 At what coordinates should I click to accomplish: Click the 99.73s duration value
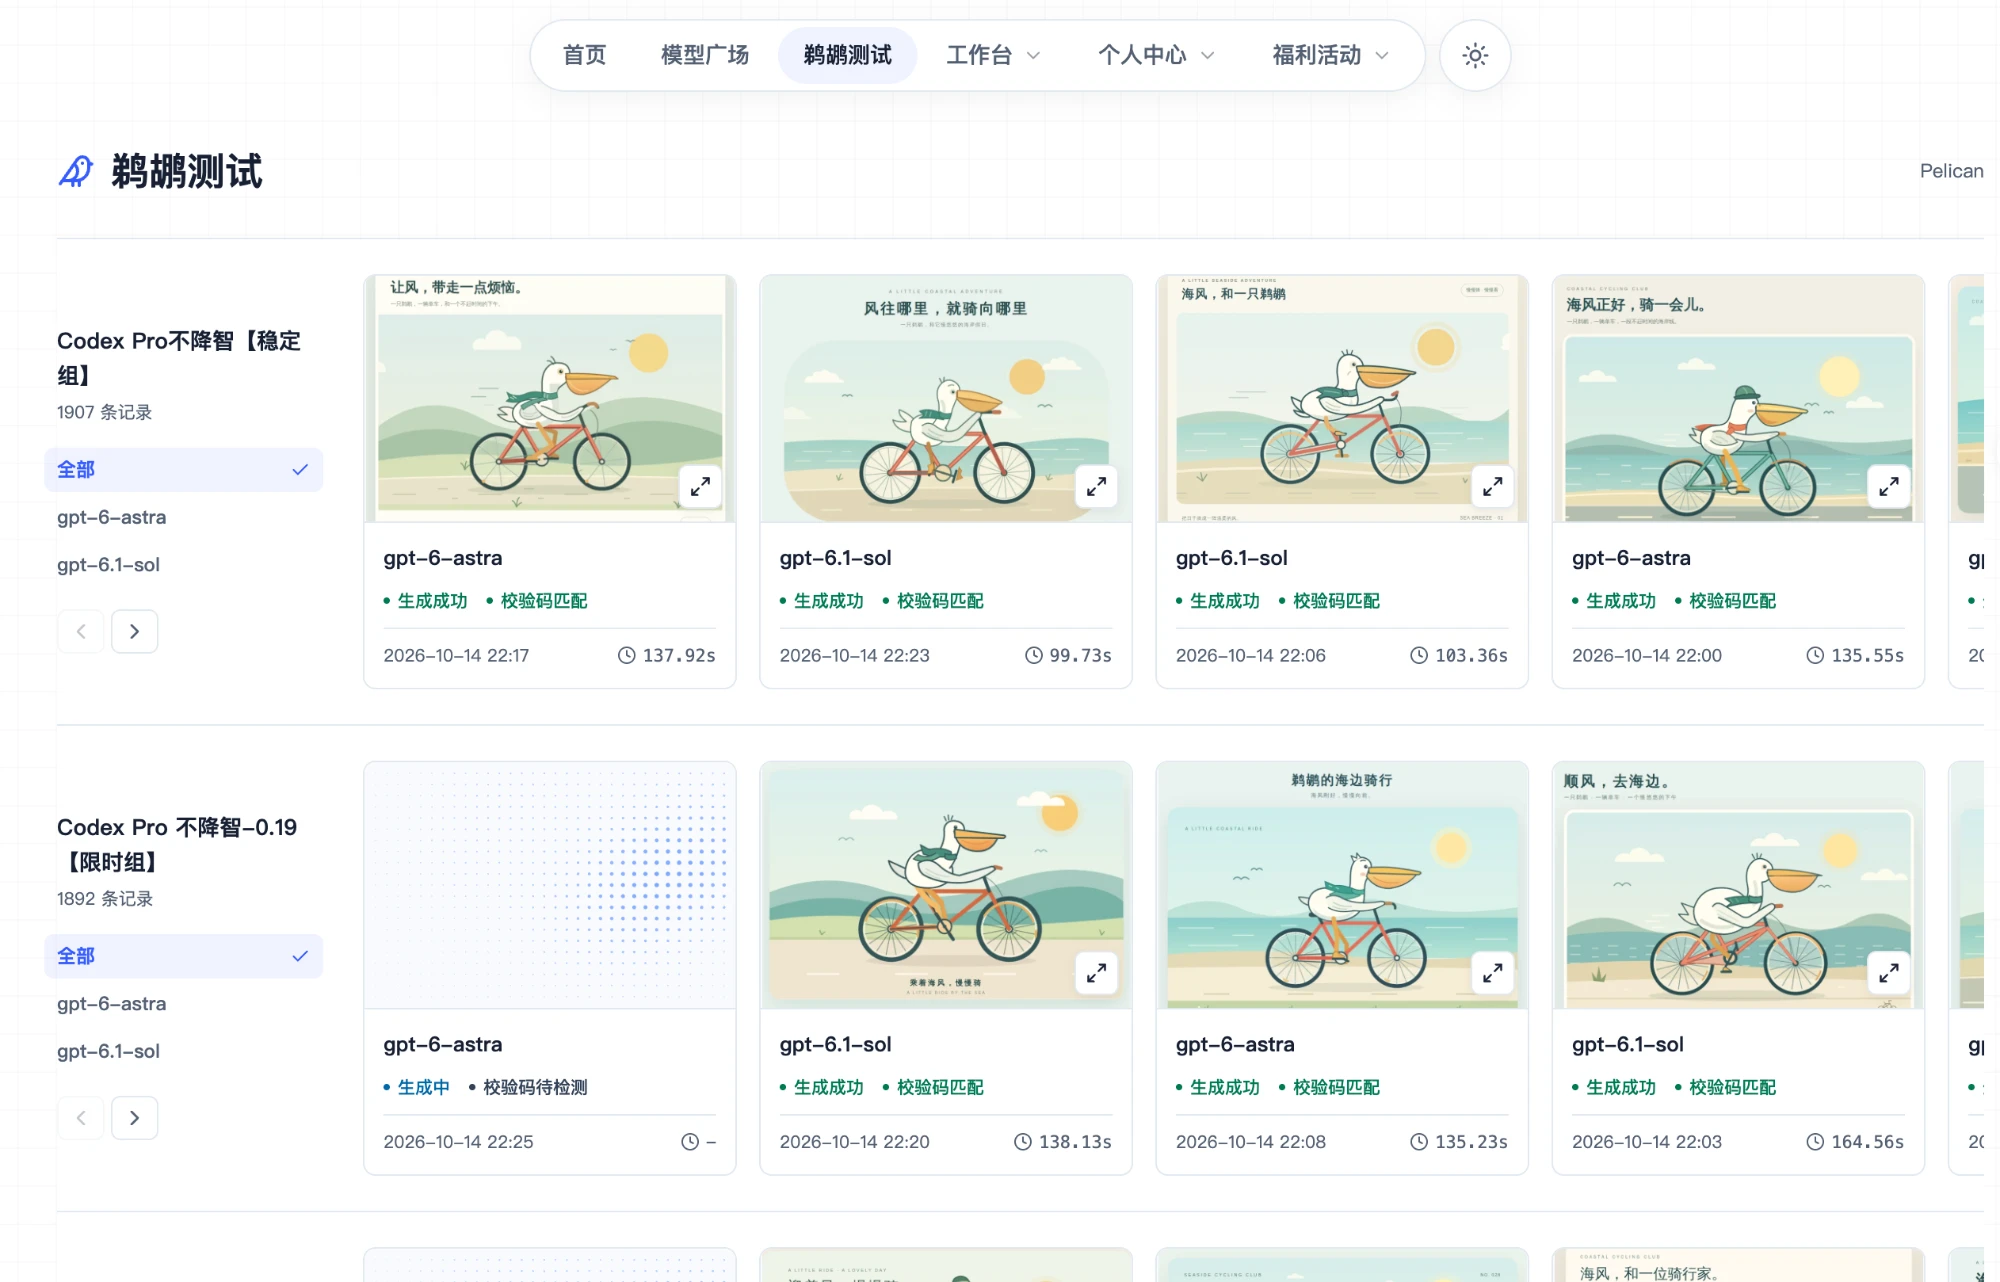pos(1081,655)
